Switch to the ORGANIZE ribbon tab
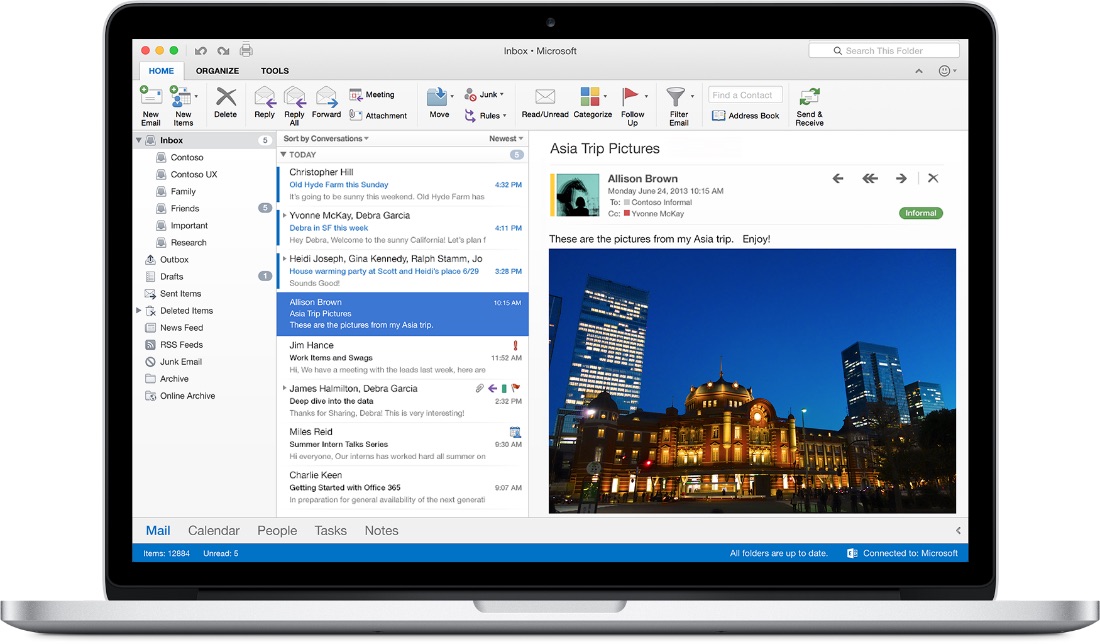Image resolution: width=1100 pixels, height=644 pixels. [217, 70]
